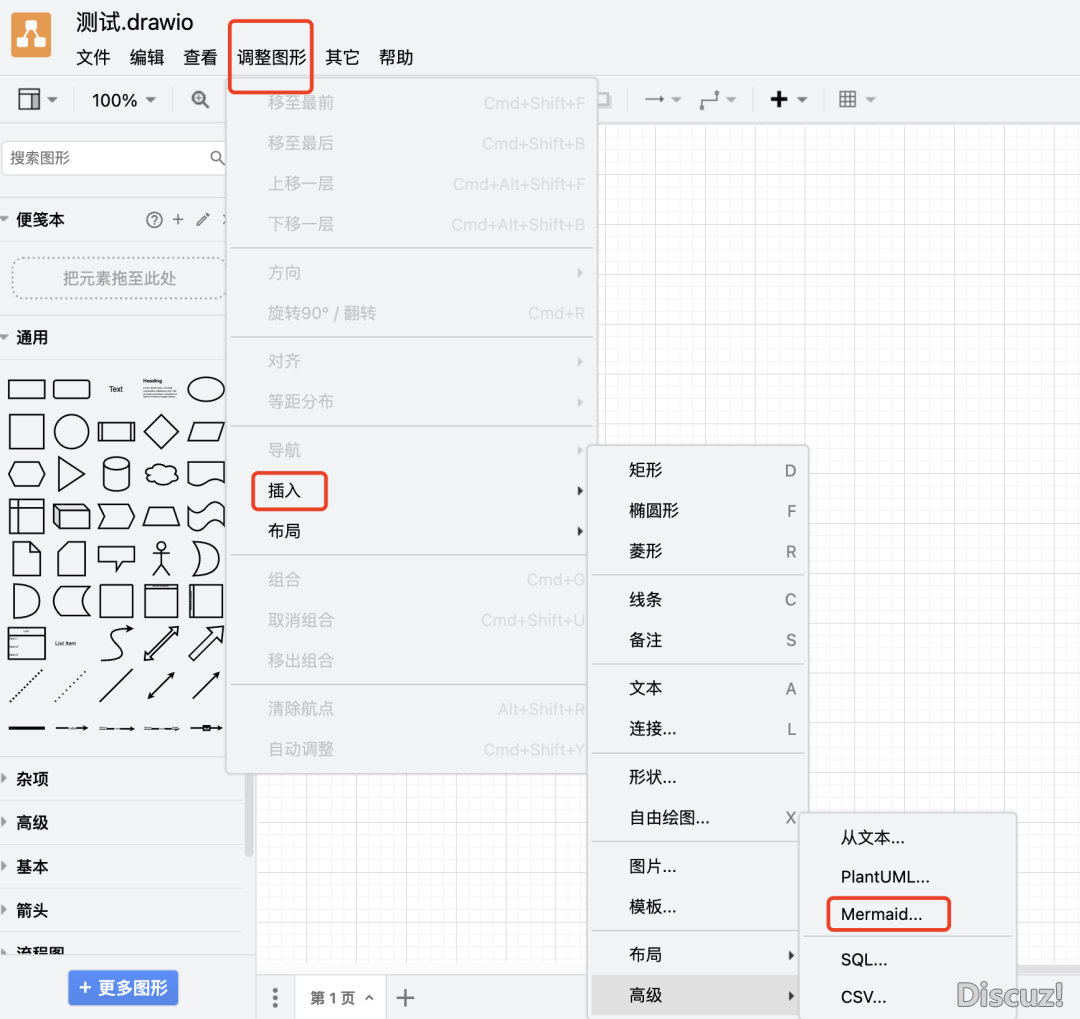The image size is (1080, 1019).
Task: Open the 100% zoom level dropdown
Action: [x=124, y=100]
